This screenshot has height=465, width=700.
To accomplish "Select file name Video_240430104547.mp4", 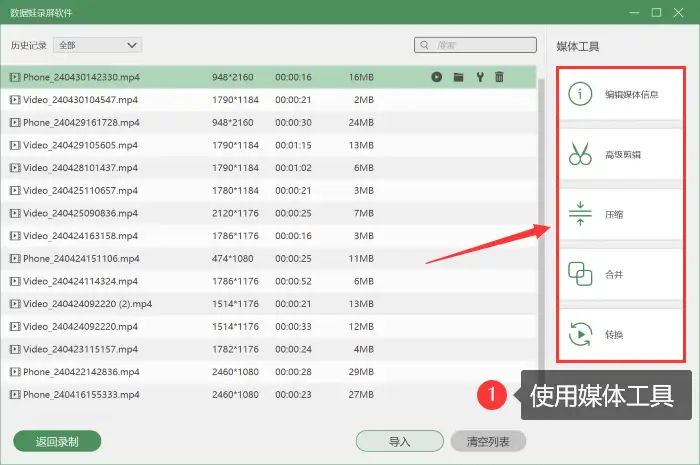I will pyautogui.click(x=80, y=100).
